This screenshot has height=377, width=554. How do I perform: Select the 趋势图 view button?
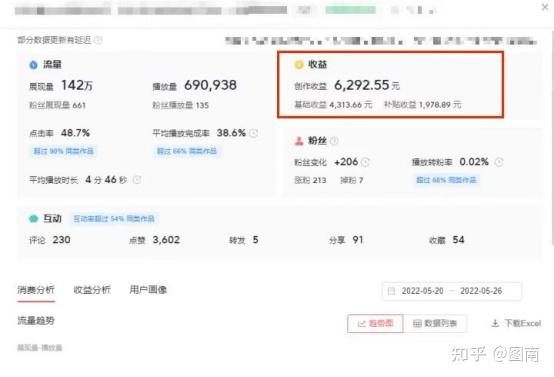pyautogui.click(x=375, y=323)
